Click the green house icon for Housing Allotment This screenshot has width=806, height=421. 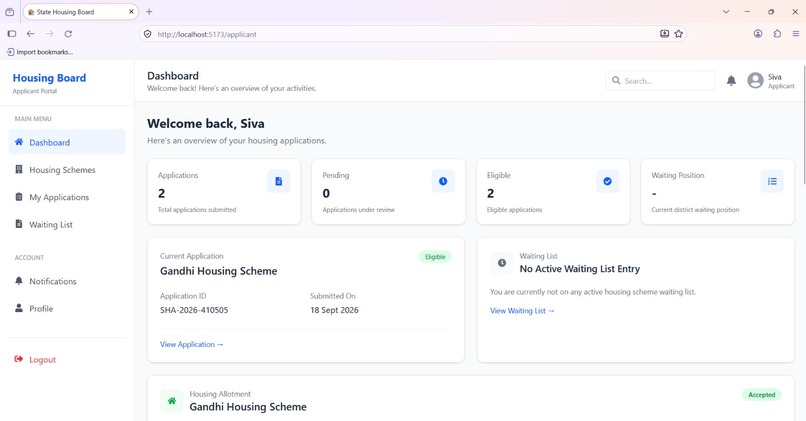172,400
